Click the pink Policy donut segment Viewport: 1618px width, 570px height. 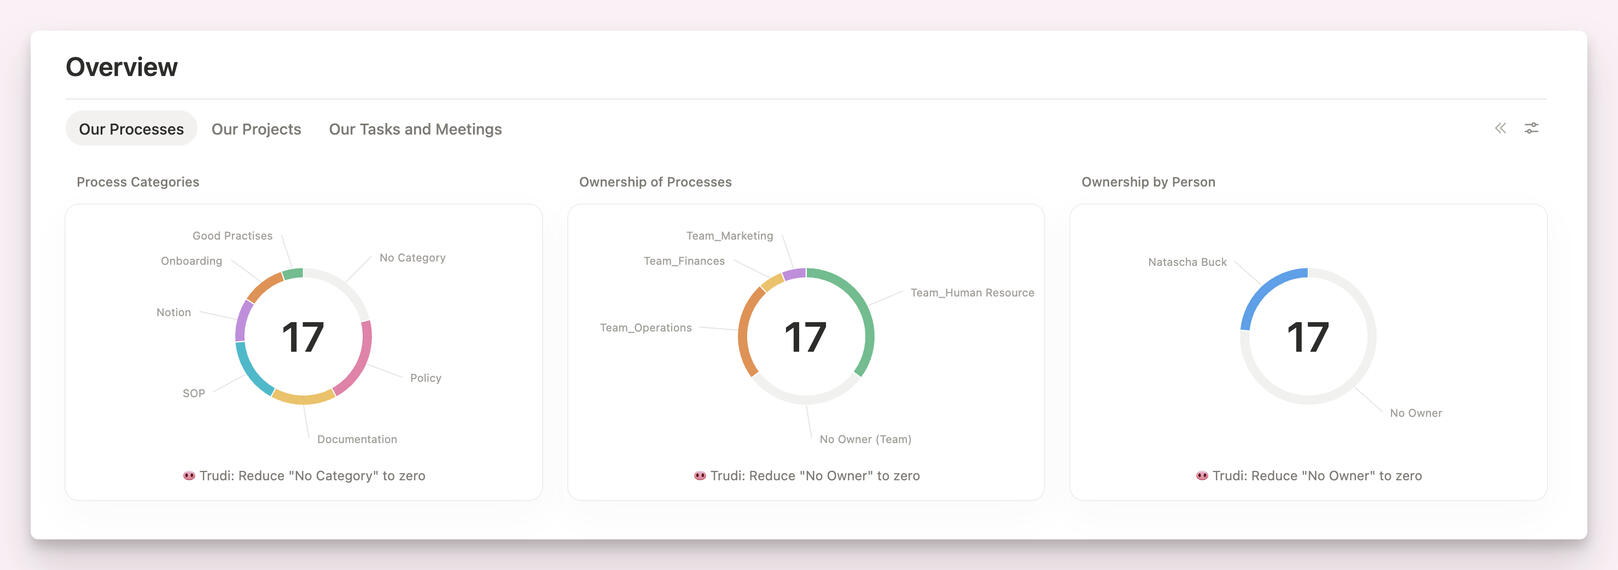362,362
